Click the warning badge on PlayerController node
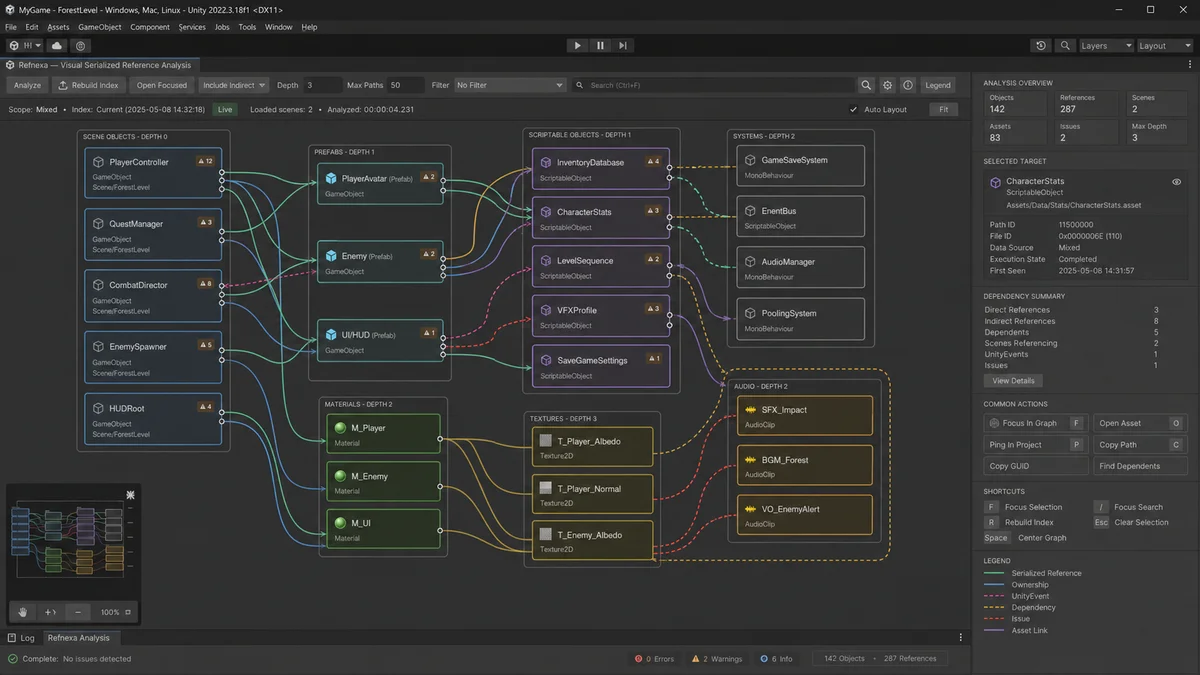The width and height of the screenshot is (1200, 675). coord(206,161)
